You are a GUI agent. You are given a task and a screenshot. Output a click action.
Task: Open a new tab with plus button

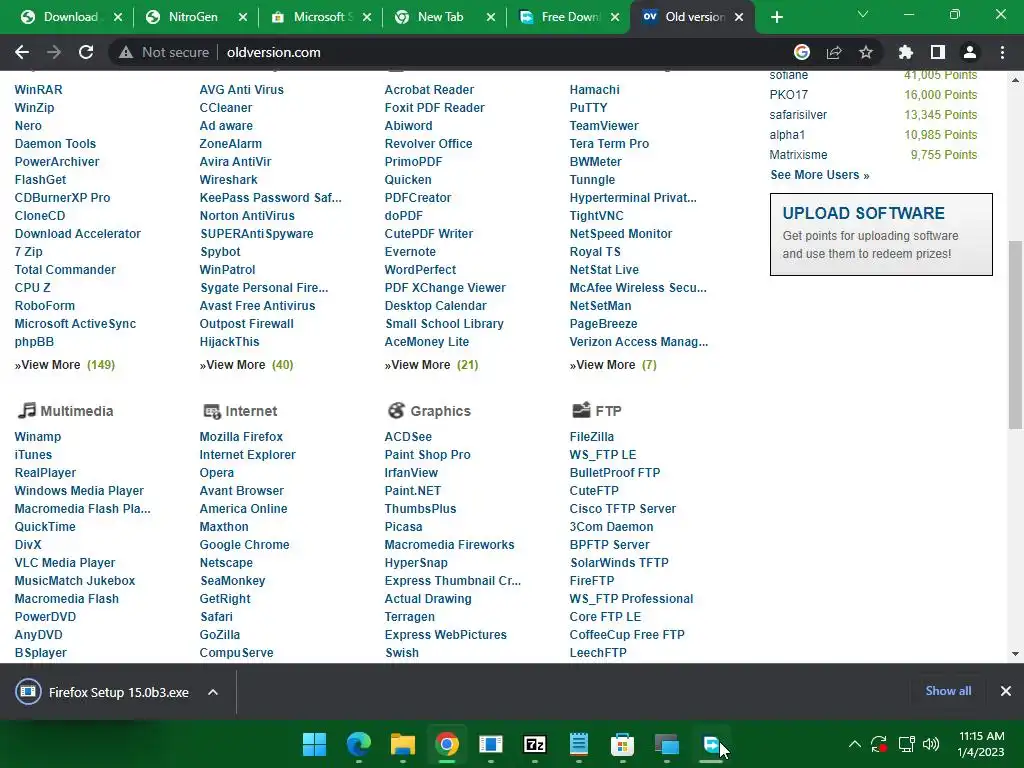pos(776,17)
